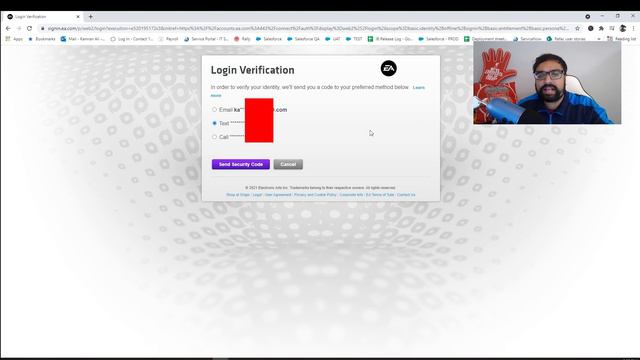
Task: Open the IR Release Log bookmark
Action: (x=391, y=39)
